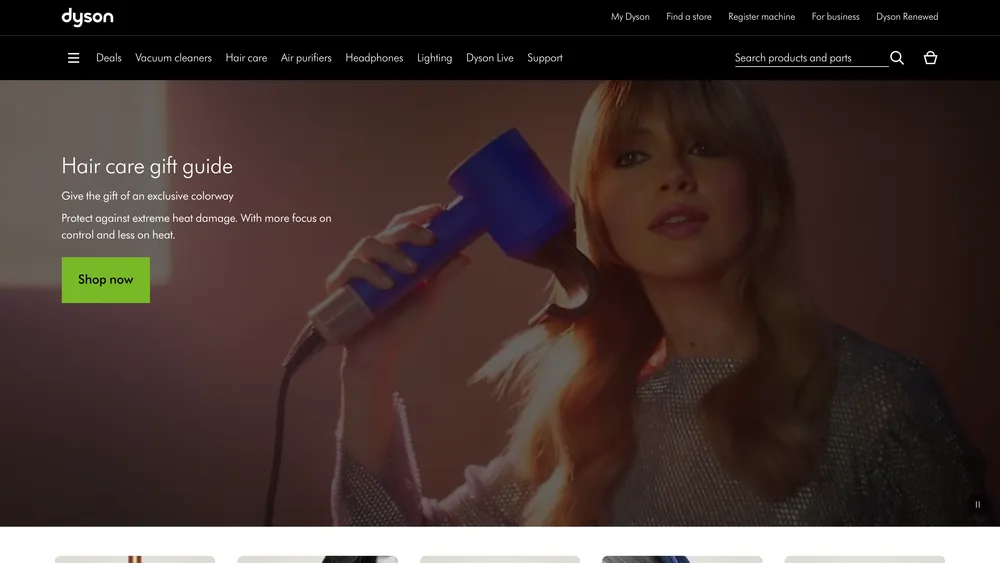The width and height of the screenshot is (1000, 563).
Task: Click 'Give the gift of an exclusive colorway' text
Action: [147, 196]
